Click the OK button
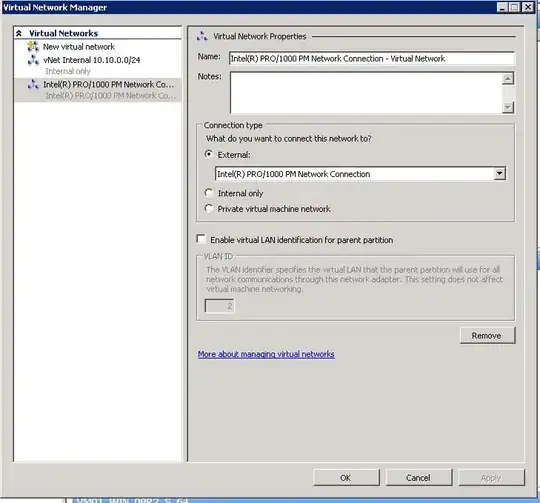540x503 pixels. click(x=346, y=478)
